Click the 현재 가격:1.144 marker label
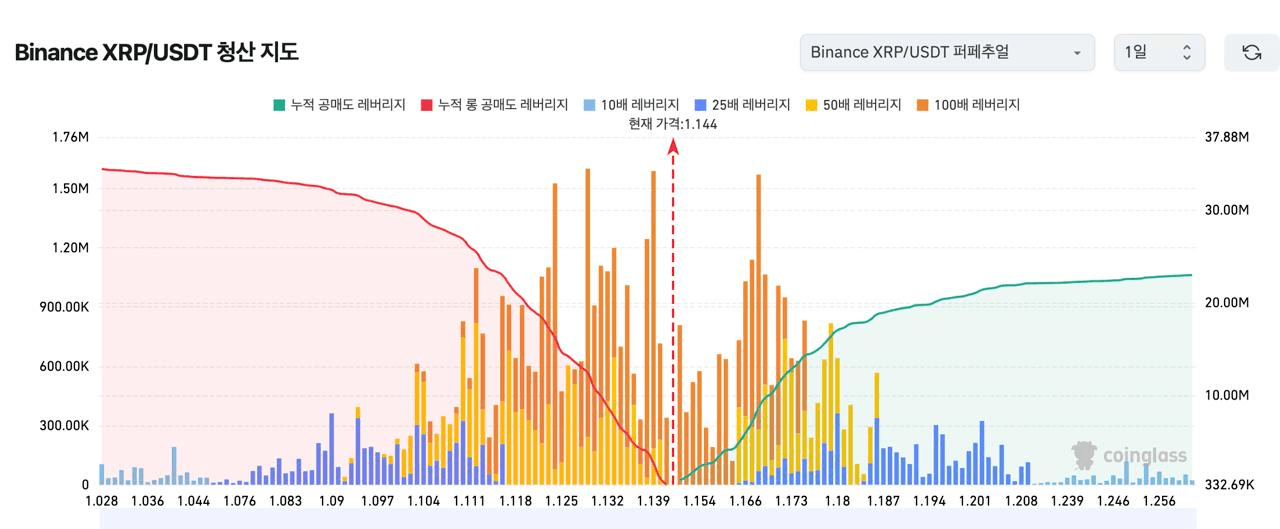 pos(673,124)
